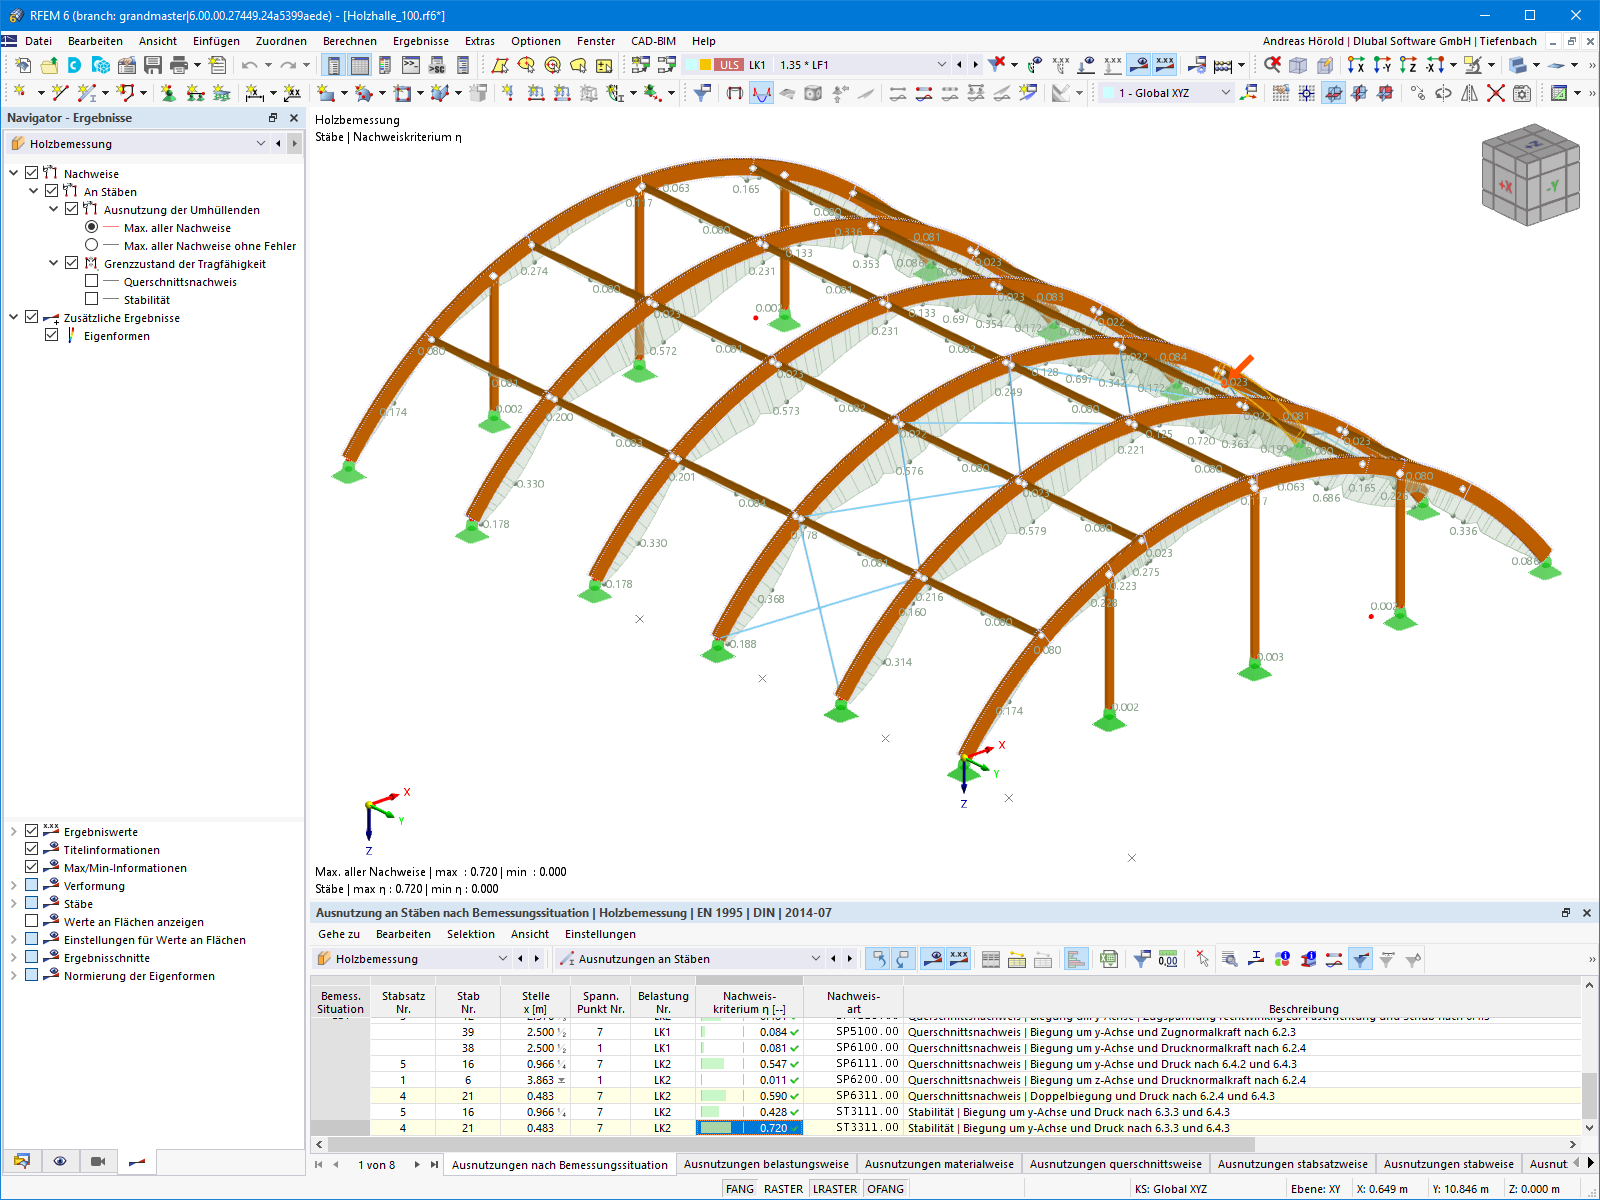Toggle the LRASTER status bar button
Image resolution: width=1600 pixels, height=1200 pixels.
[x=835, y=1189]
